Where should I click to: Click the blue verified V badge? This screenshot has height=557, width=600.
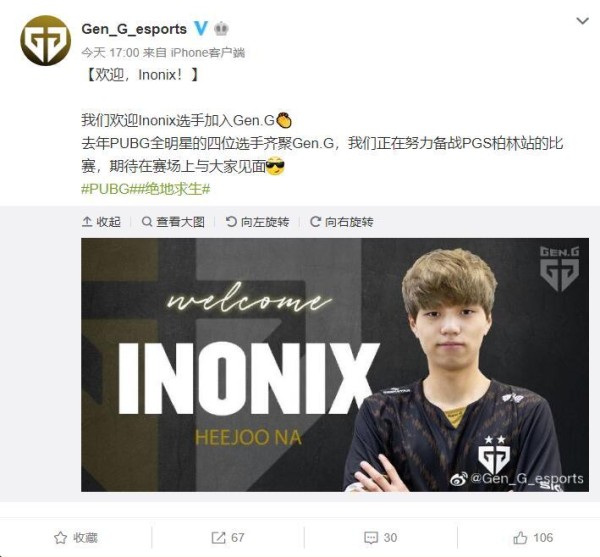coord(201,29)
